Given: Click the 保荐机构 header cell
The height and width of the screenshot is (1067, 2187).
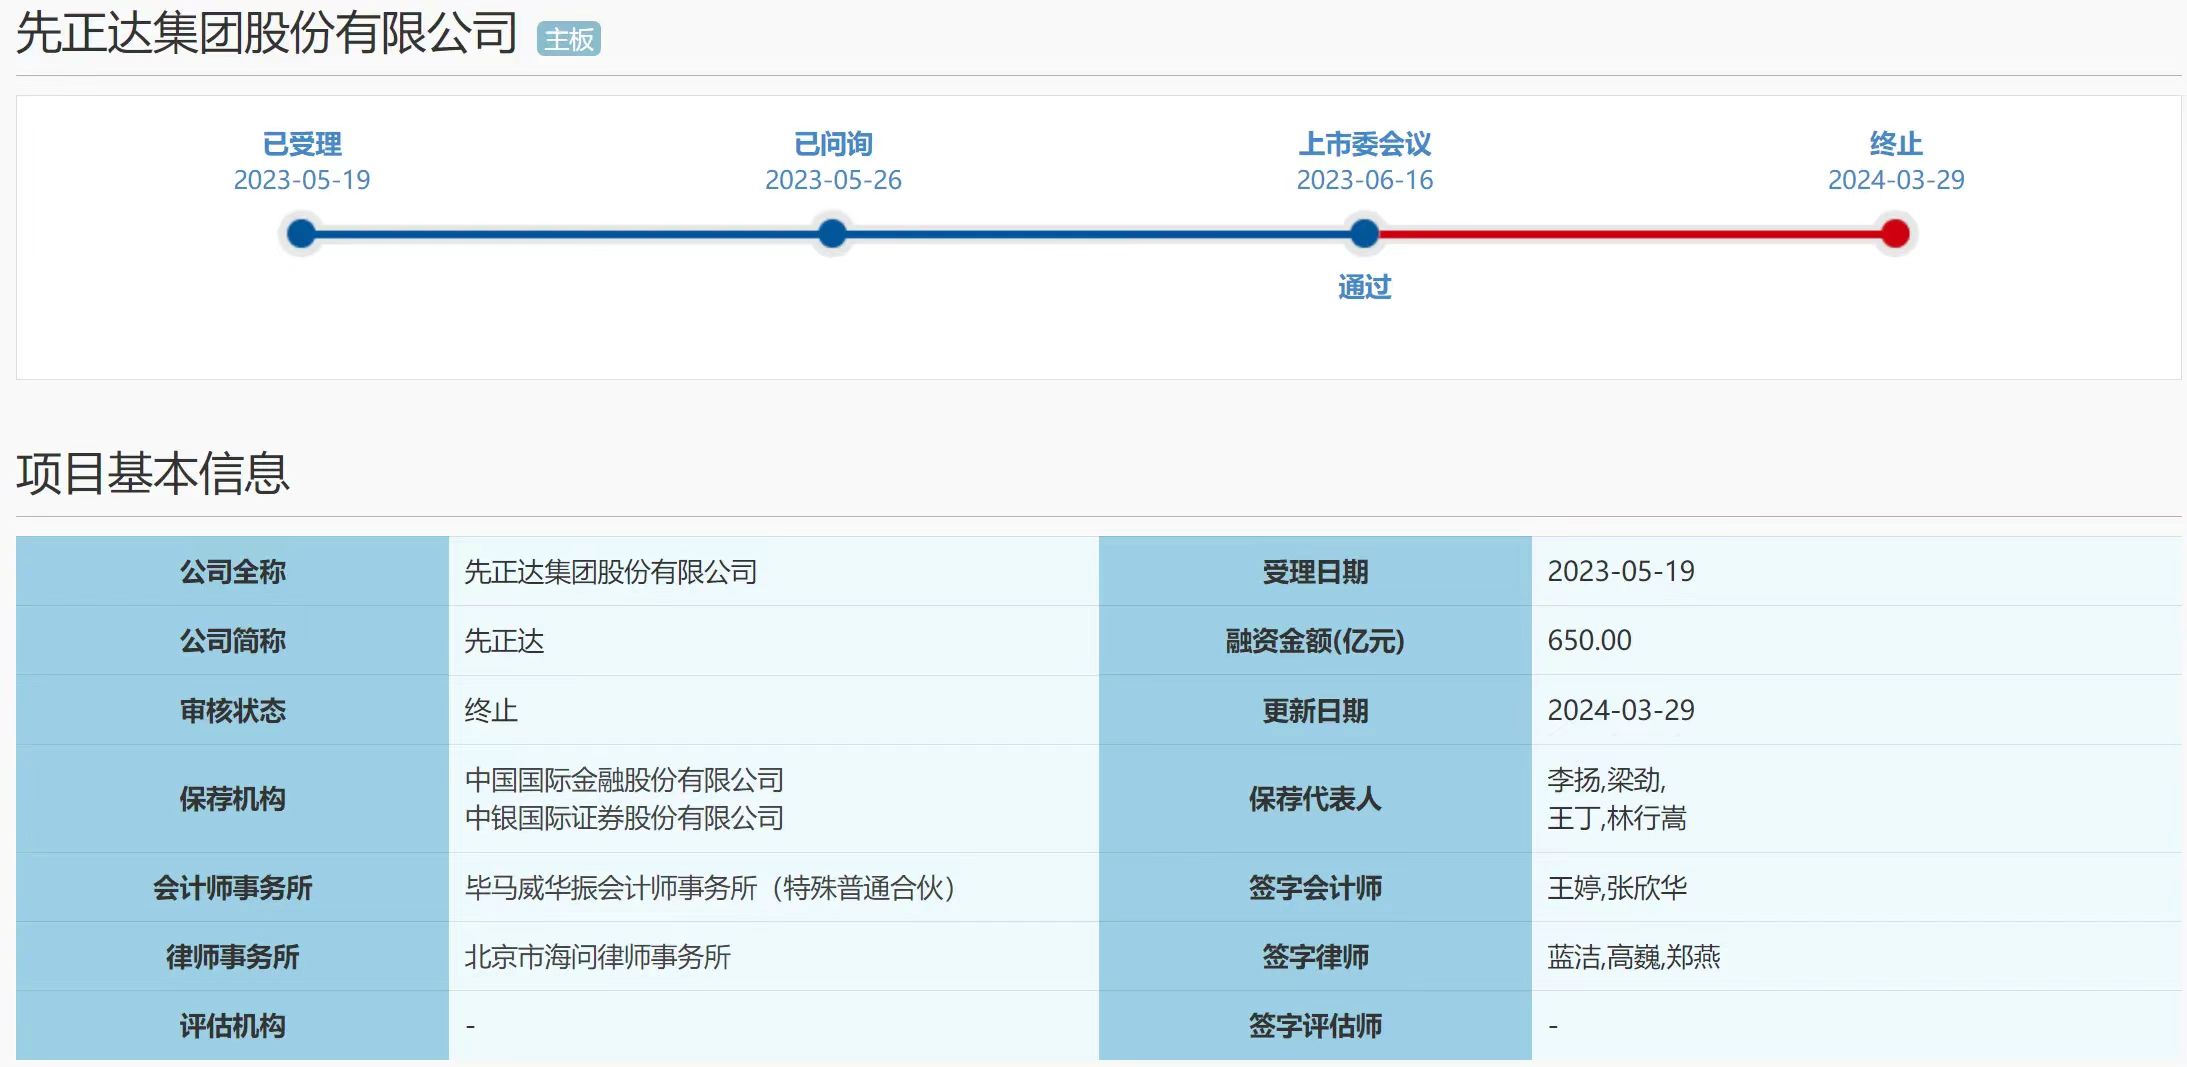Looking at the screenshot, I should pyautogui.click(x=232, y=798).
